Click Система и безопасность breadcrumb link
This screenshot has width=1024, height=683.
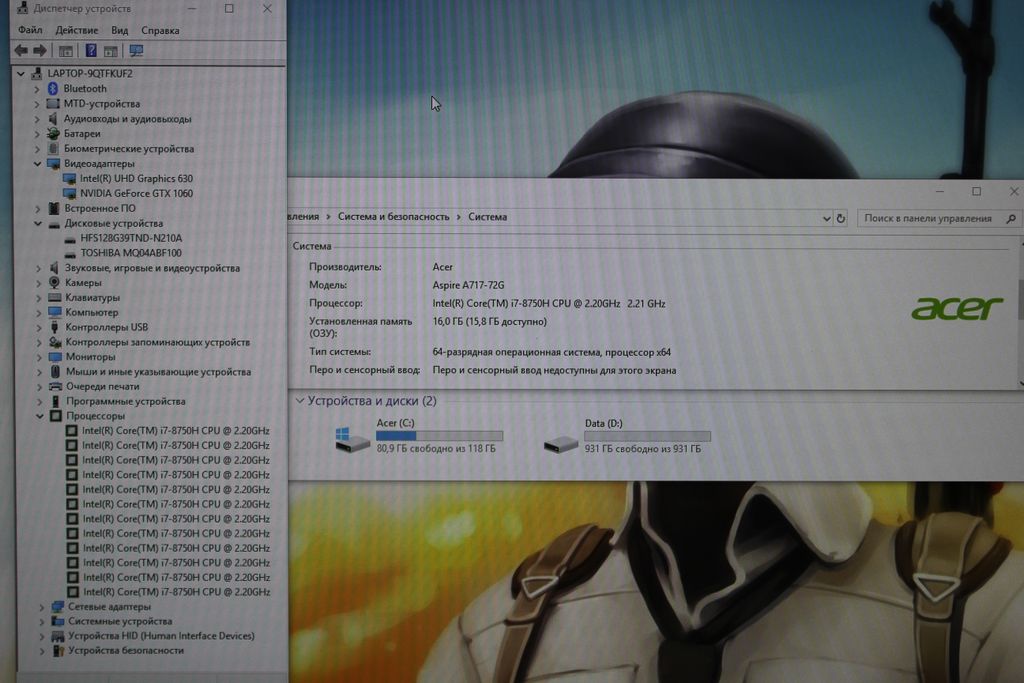click(393, 217)
